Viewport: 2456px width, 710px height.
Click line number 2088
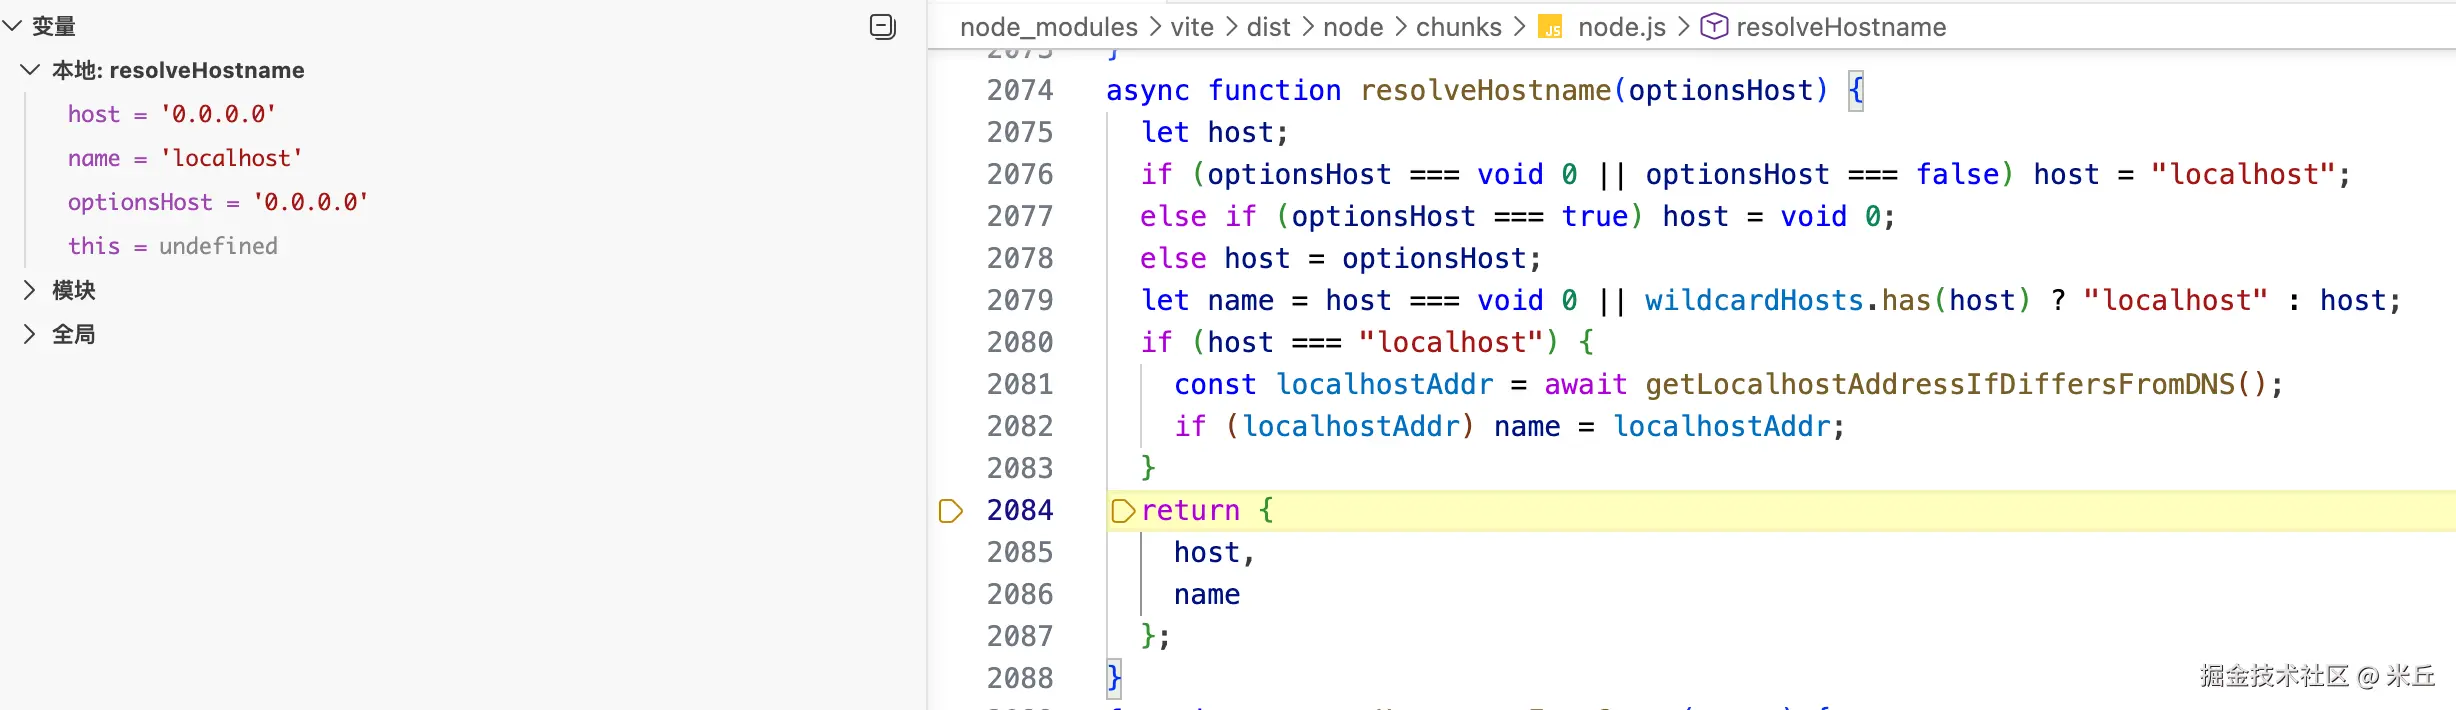point(1020,679)
